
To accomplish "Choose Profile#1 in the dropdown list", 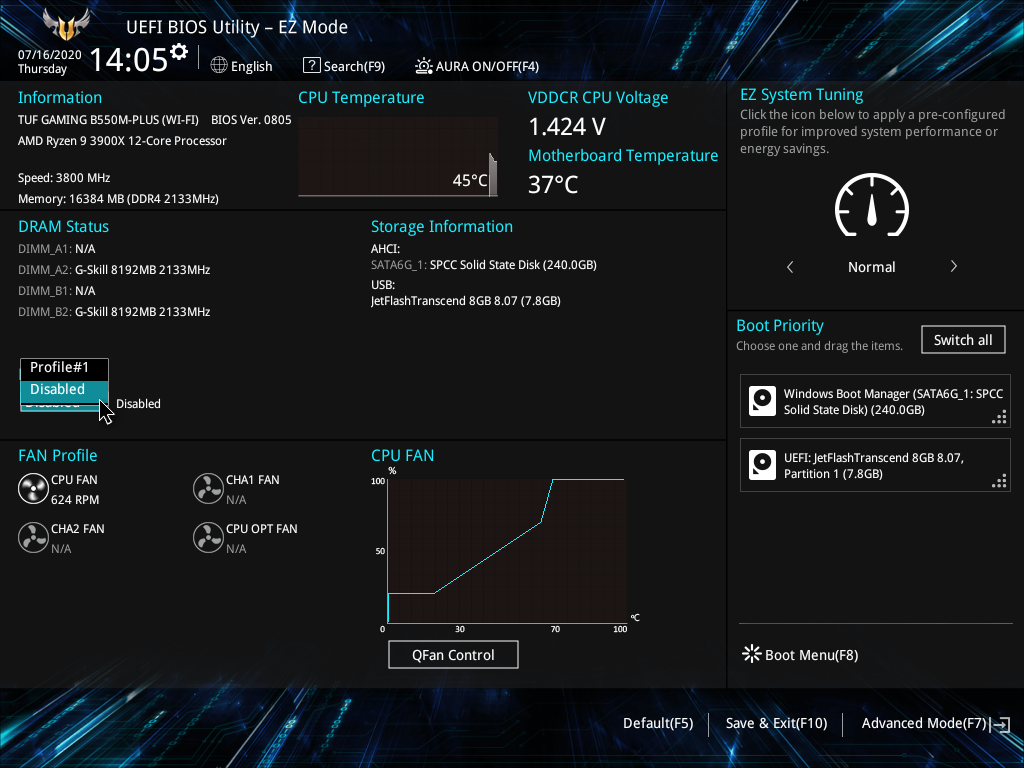I will pos(65,368).
